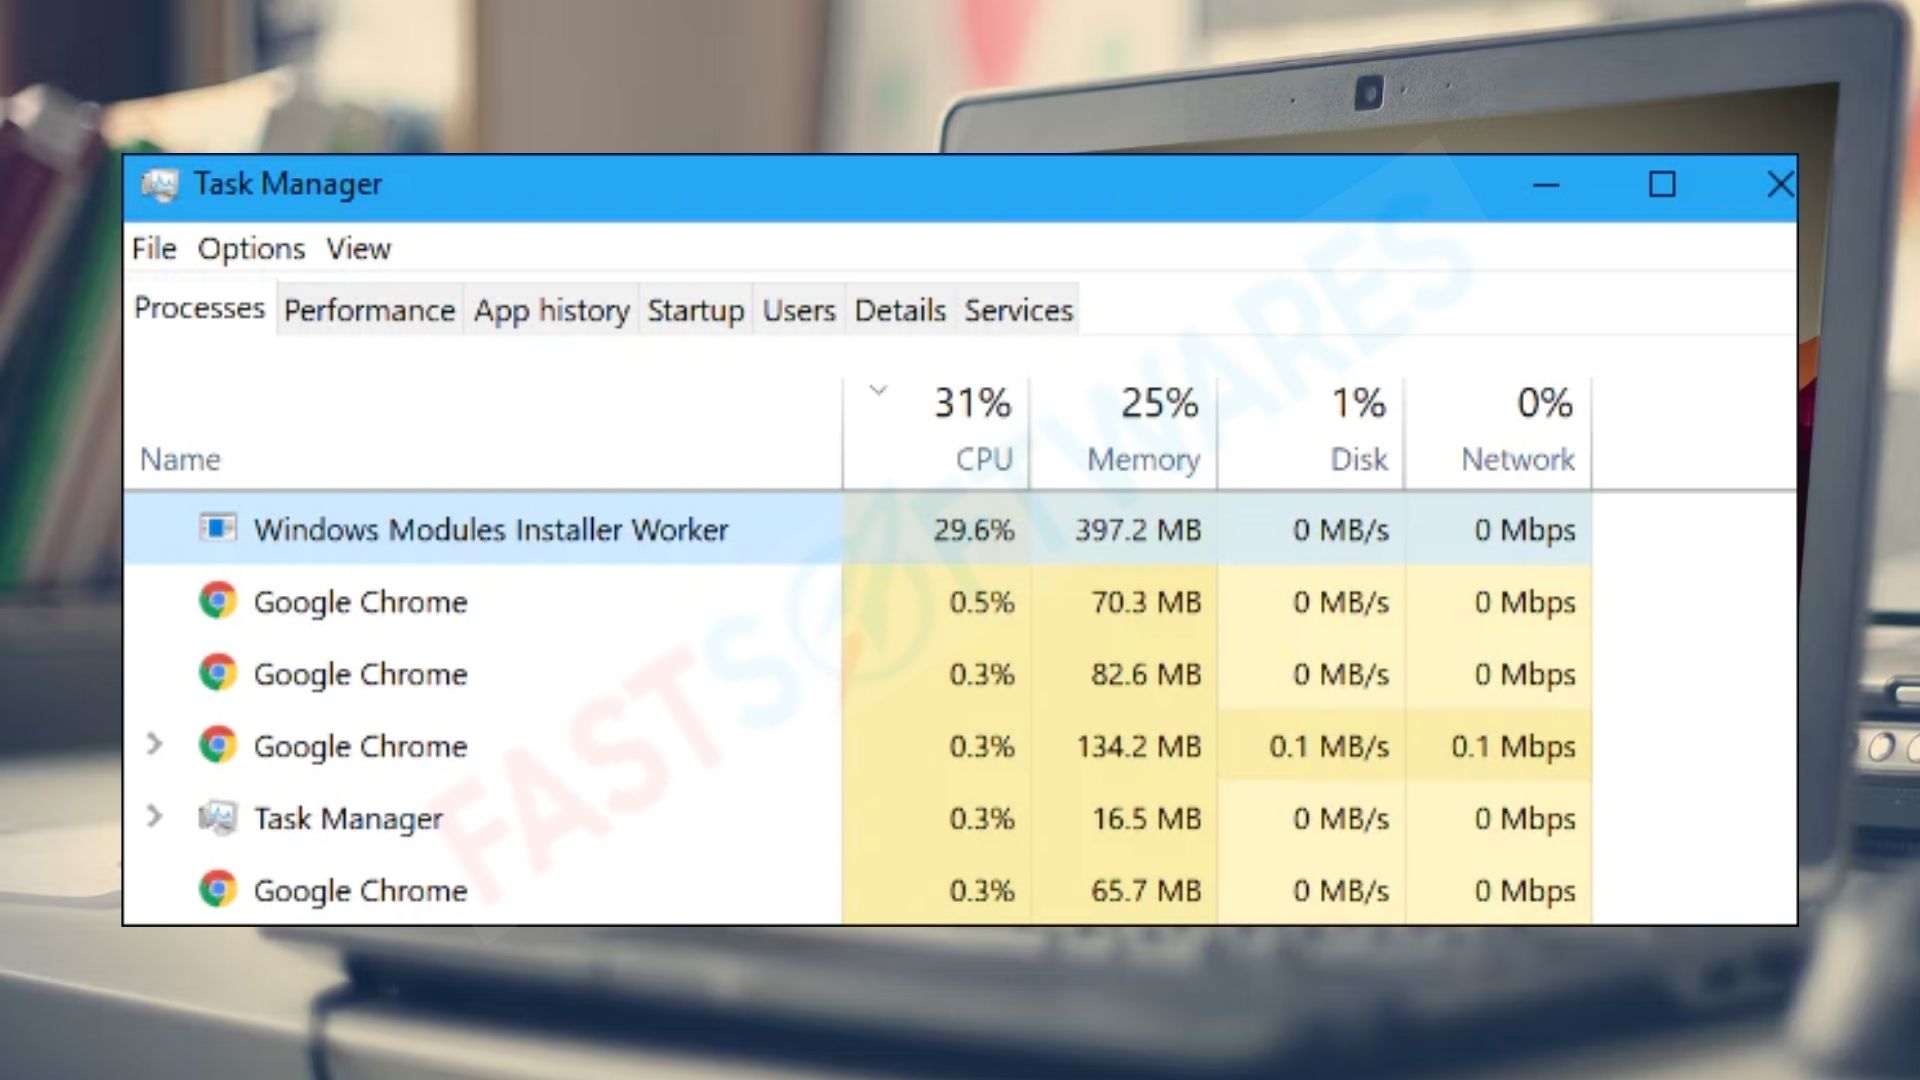Click the Task Manager title bar icon
Screen dimensions: 1920x1080
coord(159,185)
